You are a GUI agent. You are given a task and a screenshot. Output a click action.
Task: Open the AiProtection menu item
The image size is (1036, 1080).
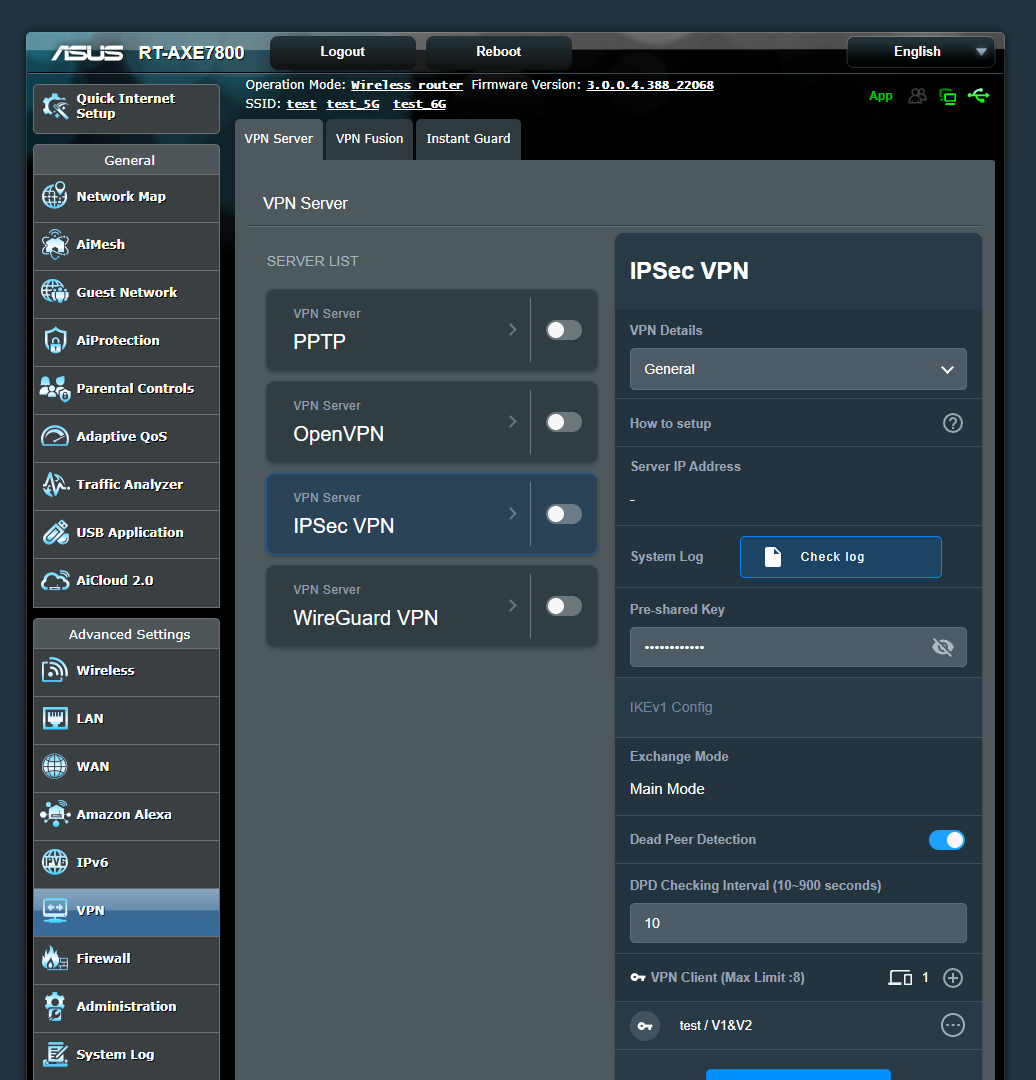[127, 341]
